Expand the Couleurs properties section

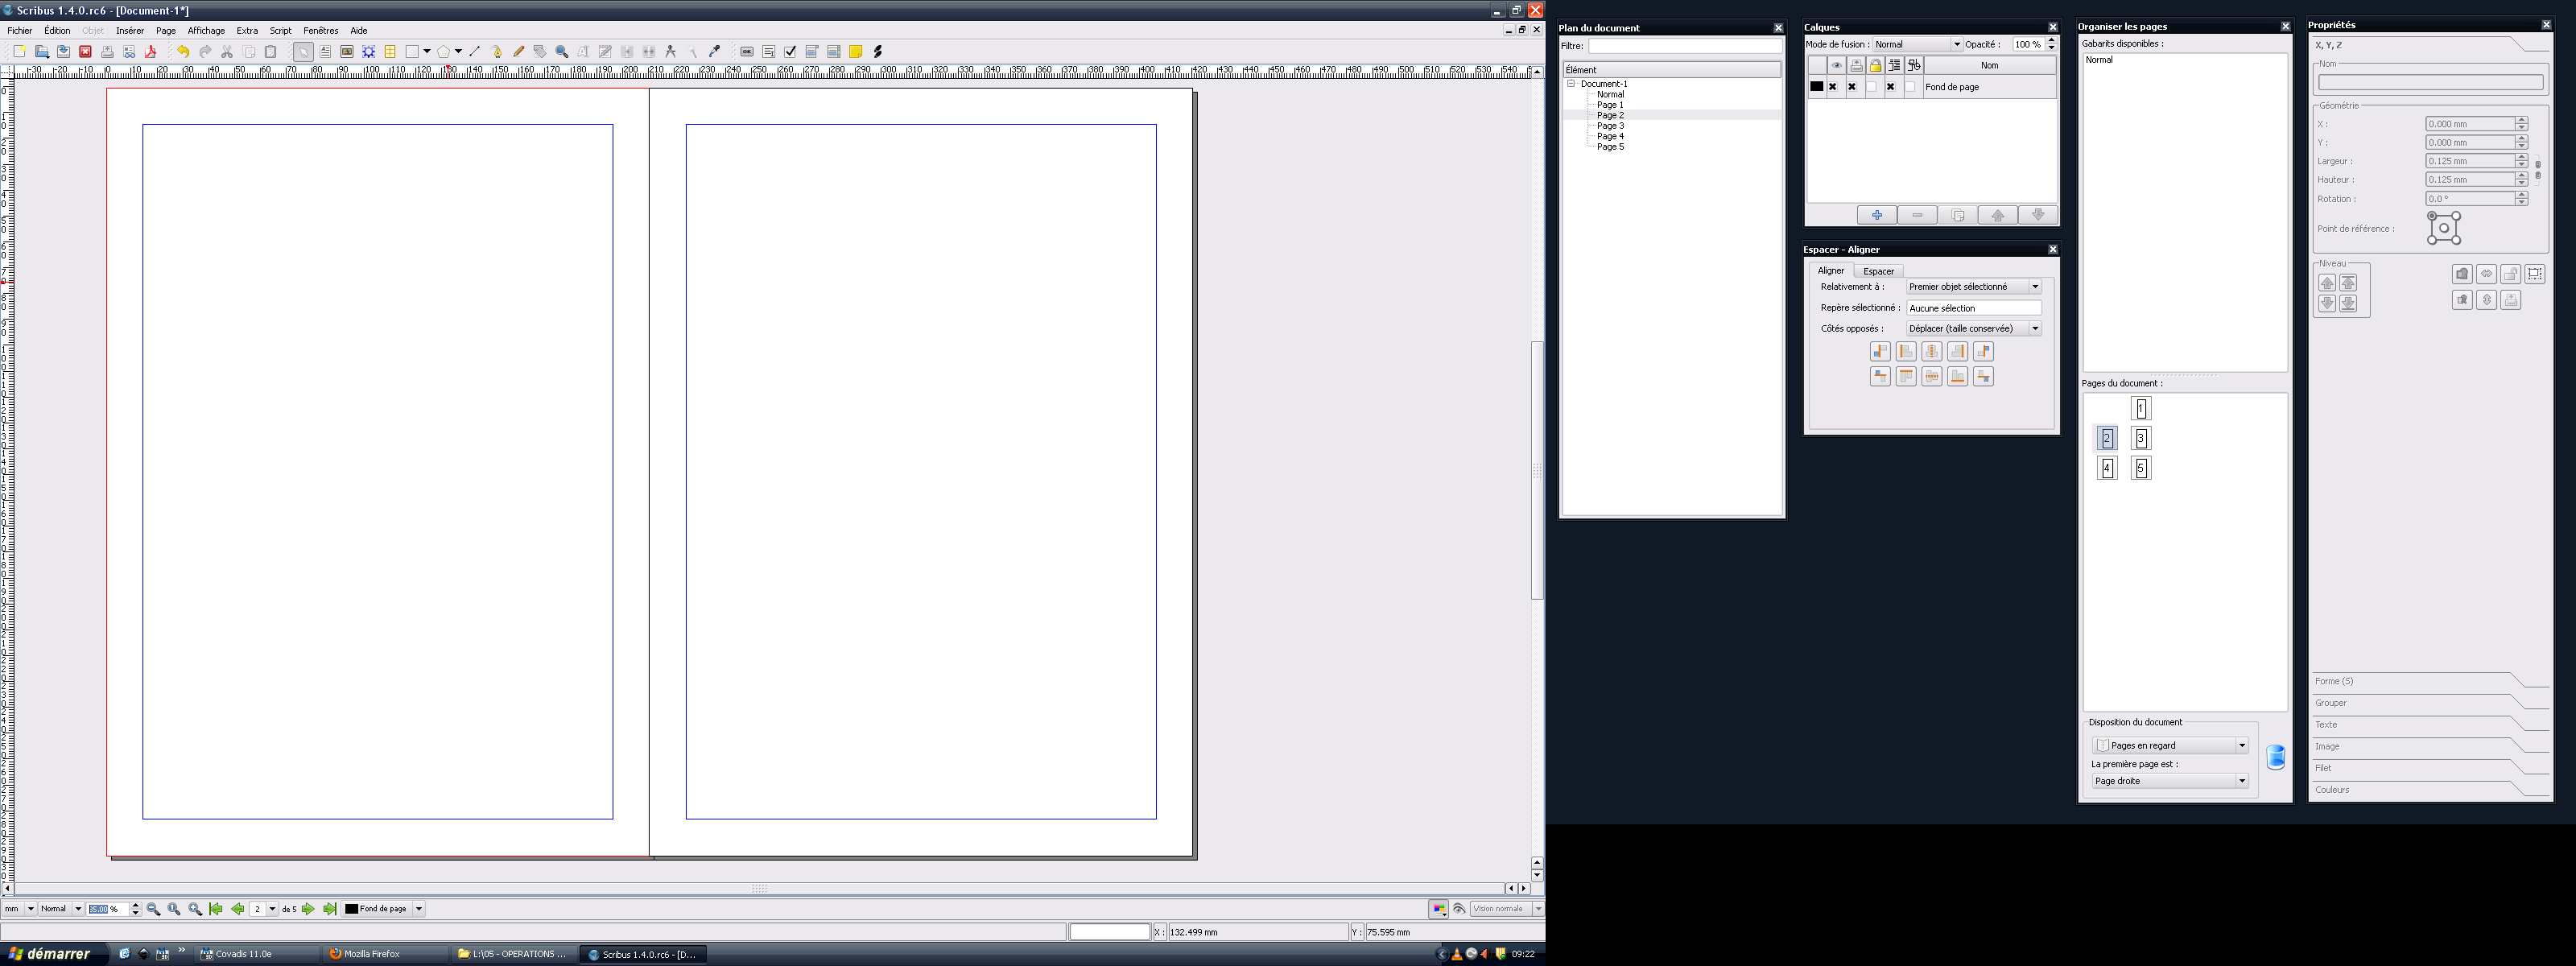click(2332, 790)
